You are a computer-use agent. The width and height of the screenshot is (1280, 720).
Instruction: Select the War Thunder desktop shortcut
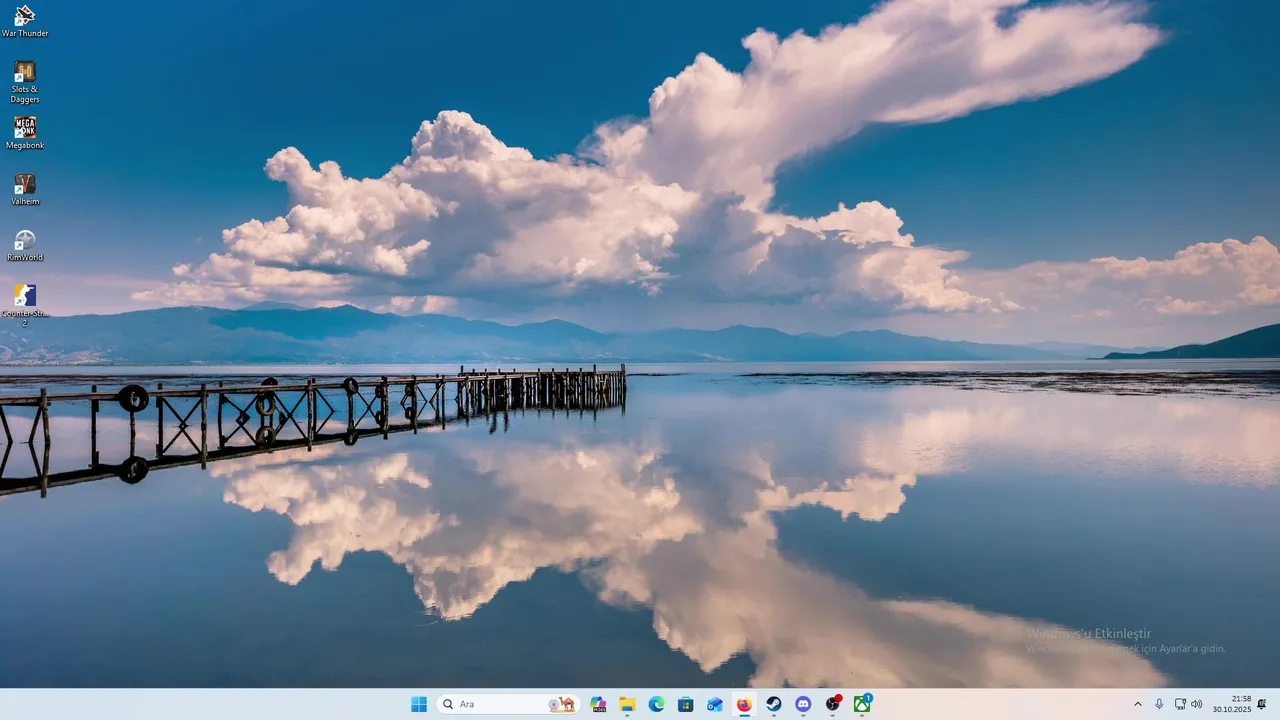25,21
